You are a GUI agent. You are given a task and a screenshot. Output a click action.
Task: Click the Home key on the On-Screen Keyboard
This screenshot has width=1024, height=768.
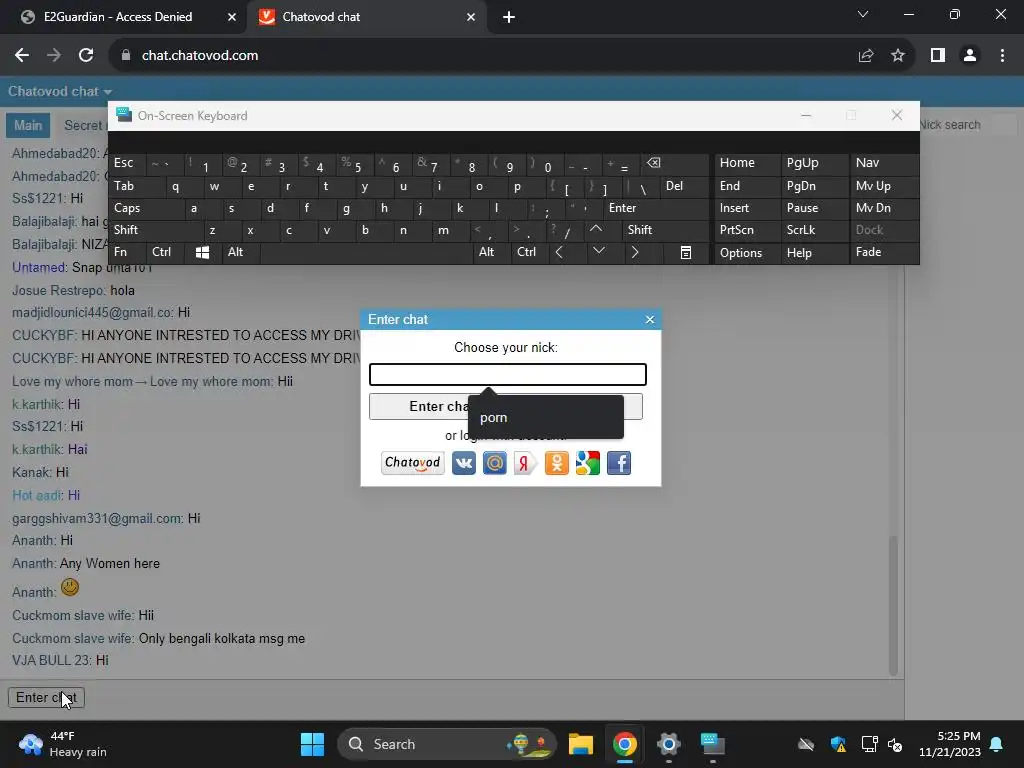[x=747, y=163]
